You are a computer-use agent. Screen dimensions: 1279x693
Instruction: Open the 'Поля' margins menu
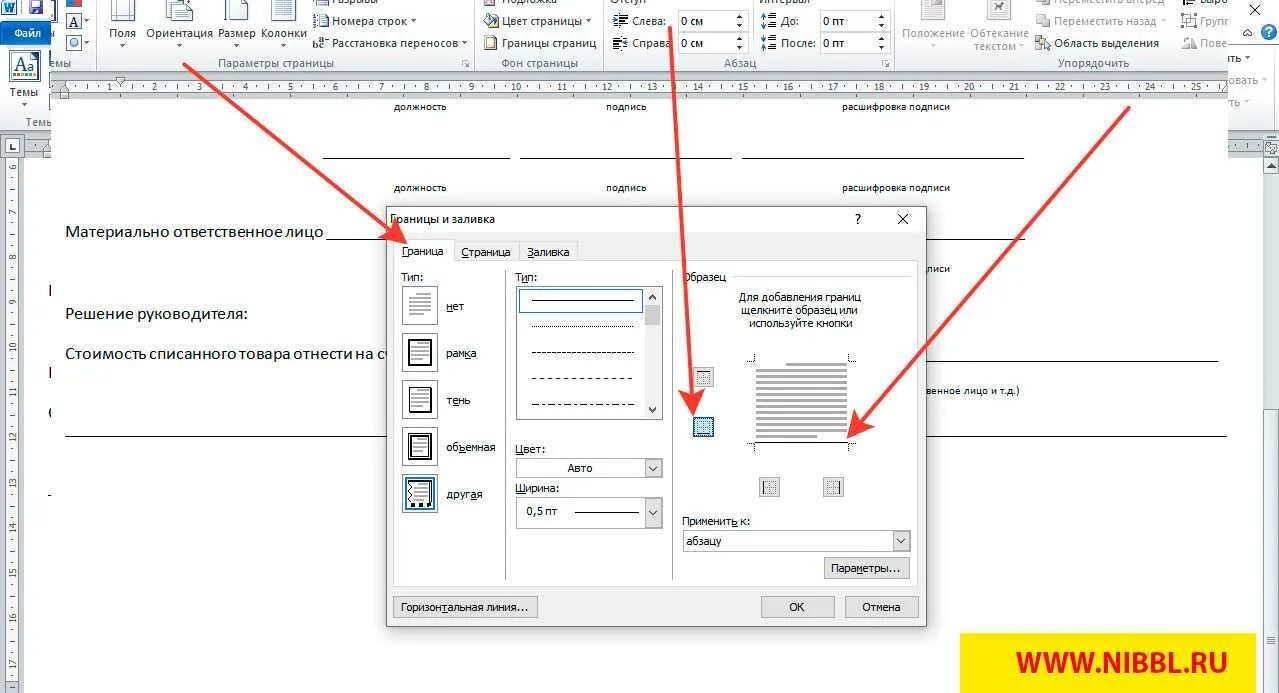tap(122, 23)
